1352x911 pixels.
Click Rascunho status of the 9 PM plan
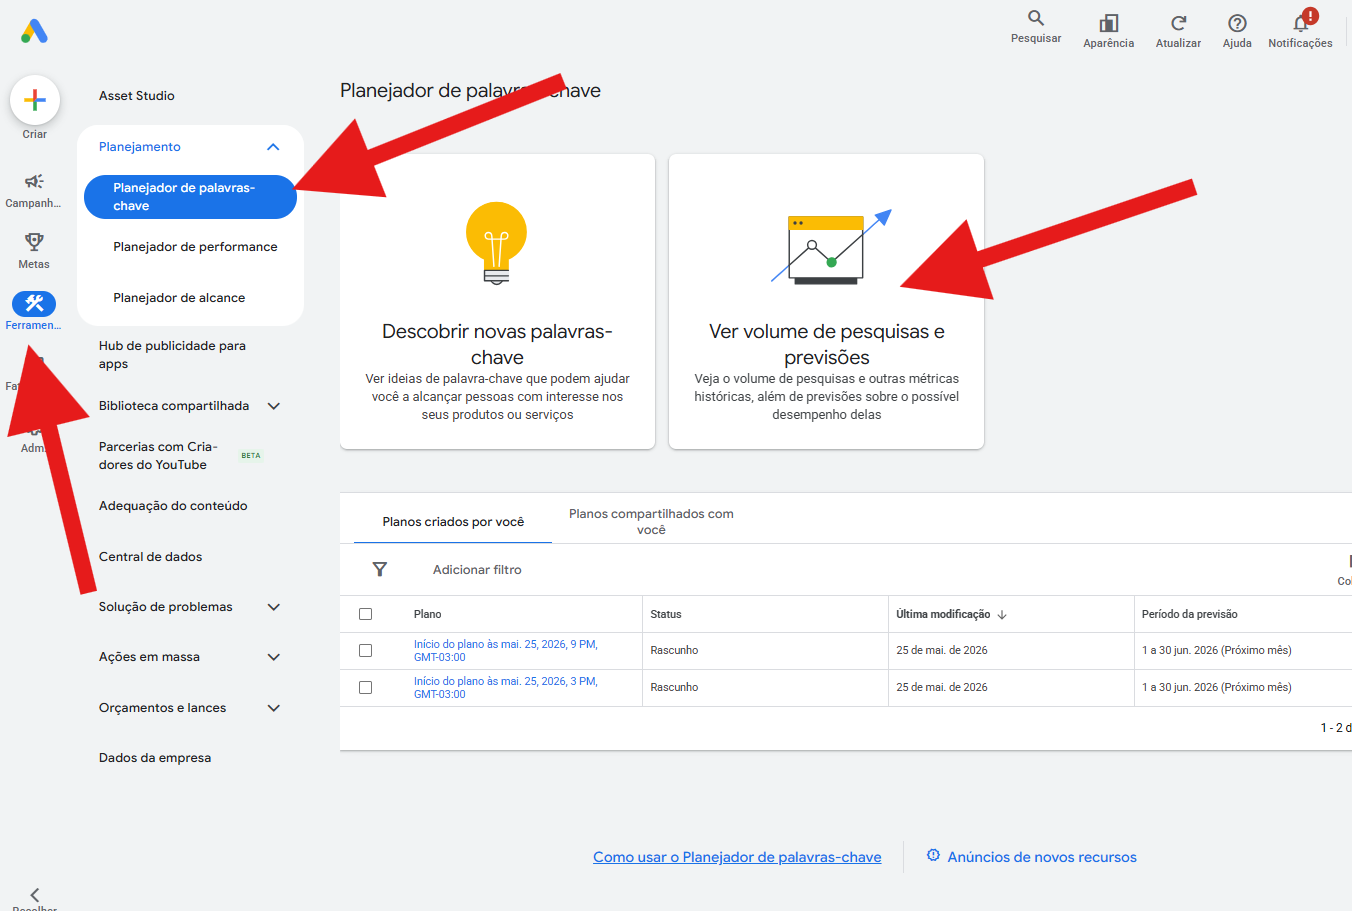tap(674, 650)
